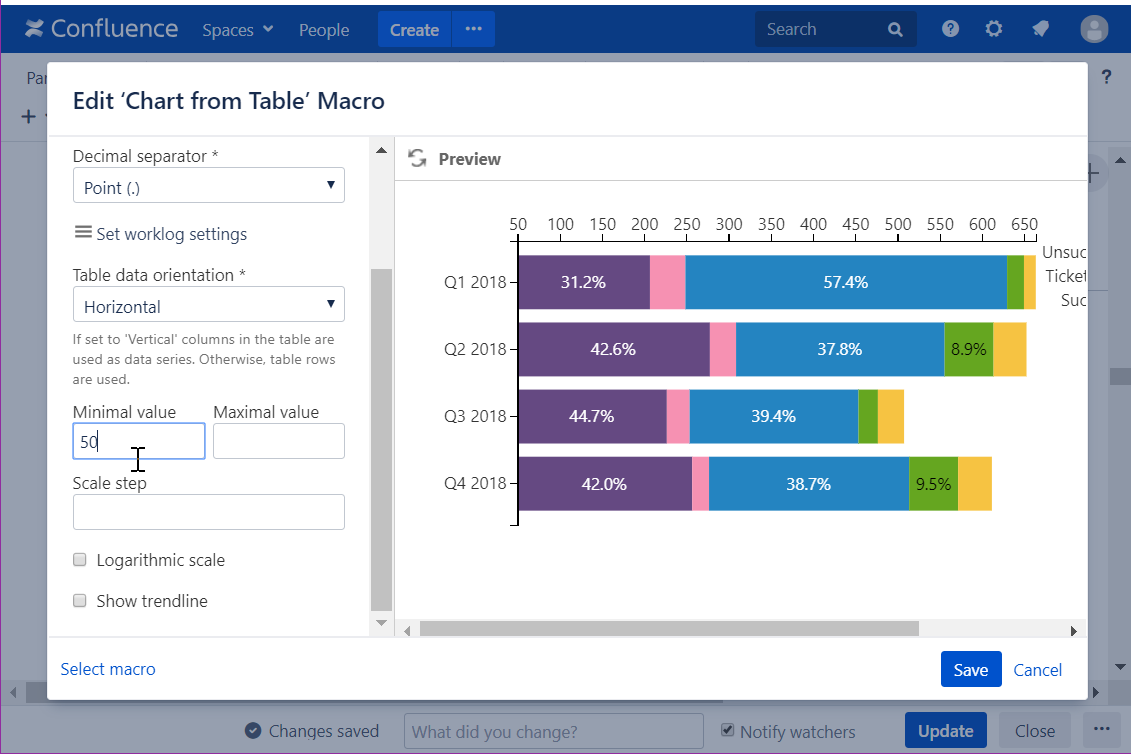Image resolution: width=1131 pixels, height=754 pixels.
Task: Enable the Logarithmic scale checkbox
Action: 81,560
